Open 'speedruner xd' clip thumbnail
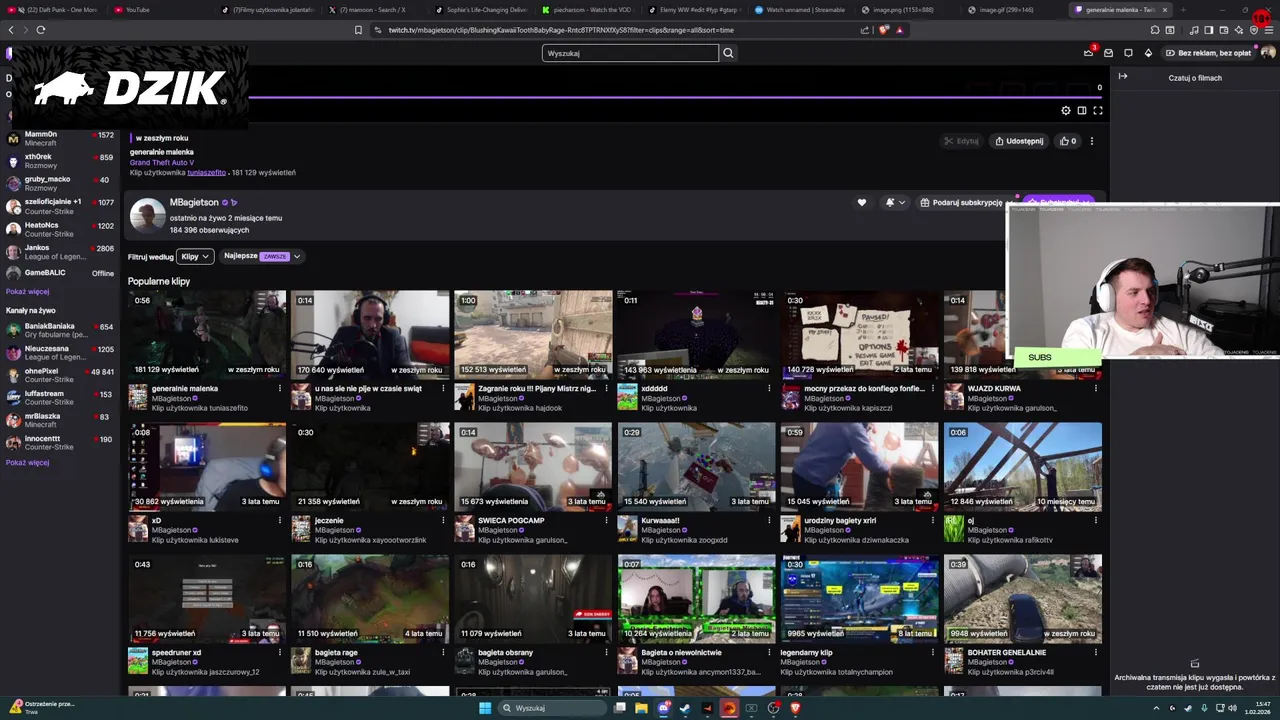The width and height of the screenshot is (1280, 720). coord(207,598)
